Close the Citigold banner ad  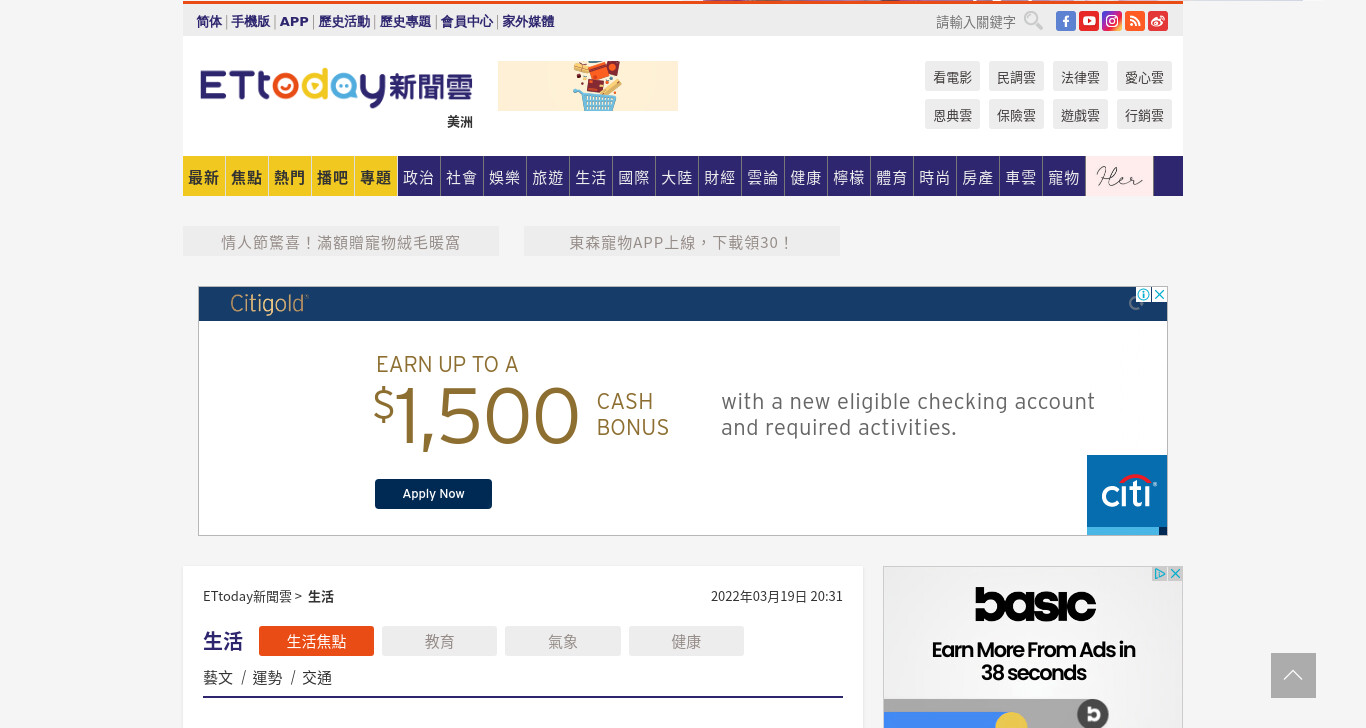point(1160,294)
